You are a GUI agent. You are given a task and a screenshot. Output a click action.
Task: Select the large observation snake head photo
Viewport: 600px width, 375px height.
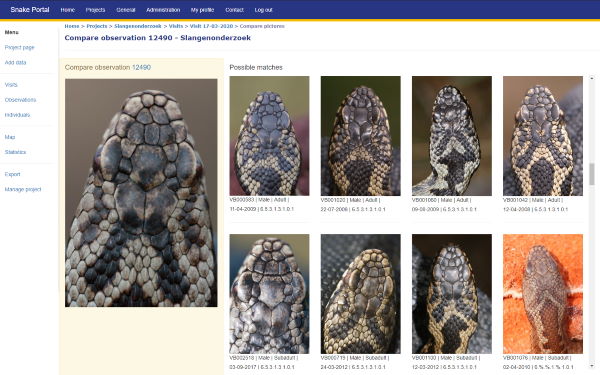(x=141, y=193)
